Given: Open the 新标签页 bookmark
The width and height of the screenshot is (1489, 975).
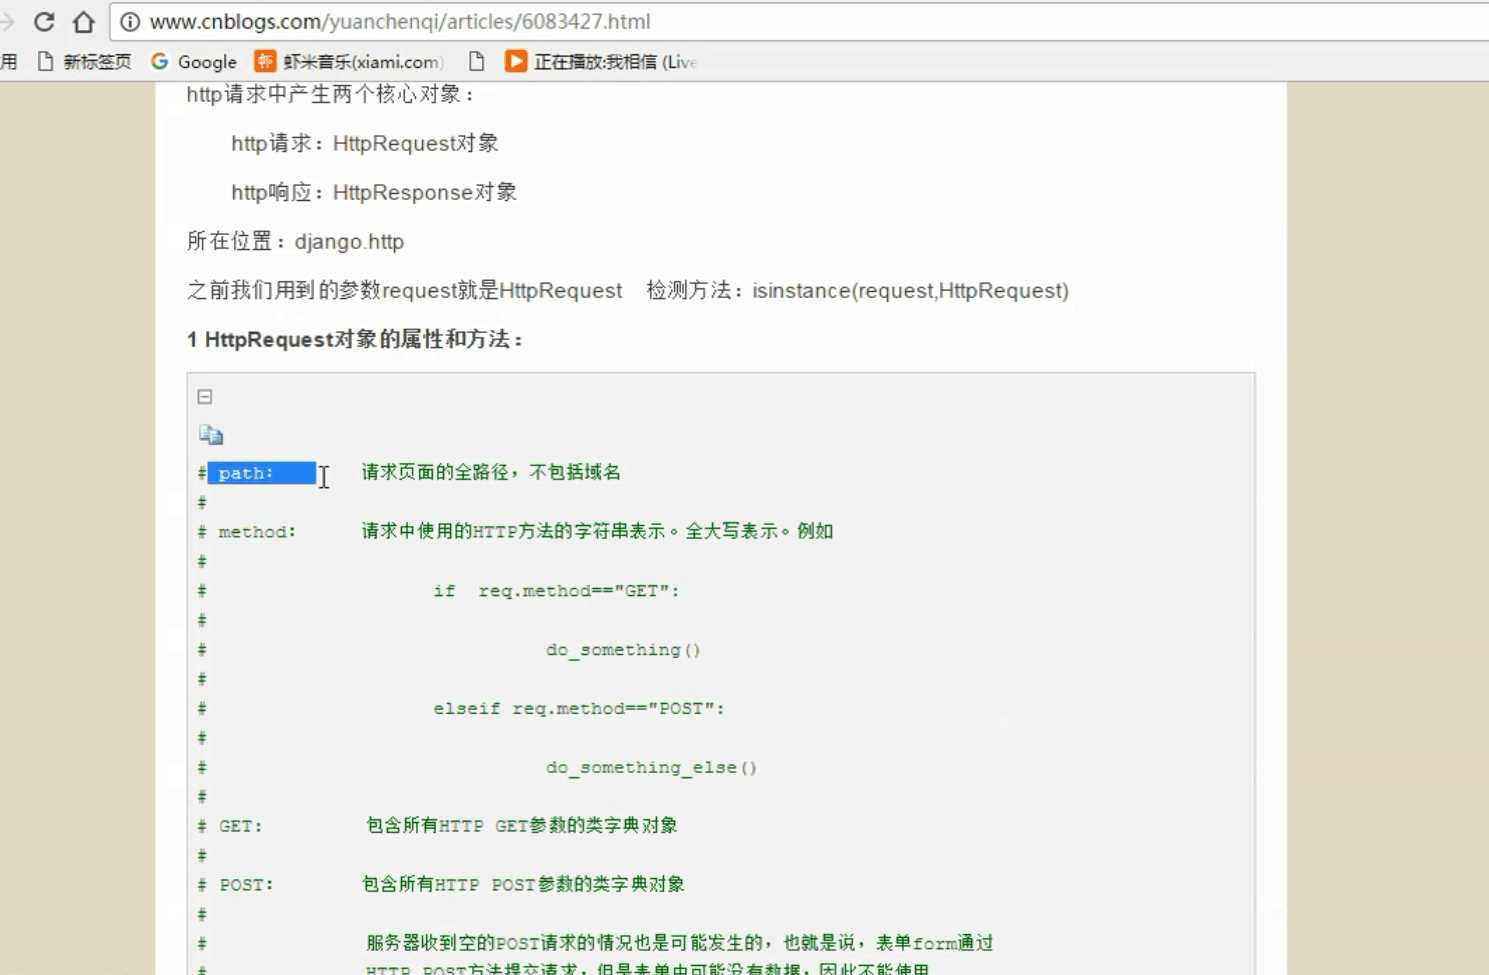Looking at the screenshot, I should point(84,62).
